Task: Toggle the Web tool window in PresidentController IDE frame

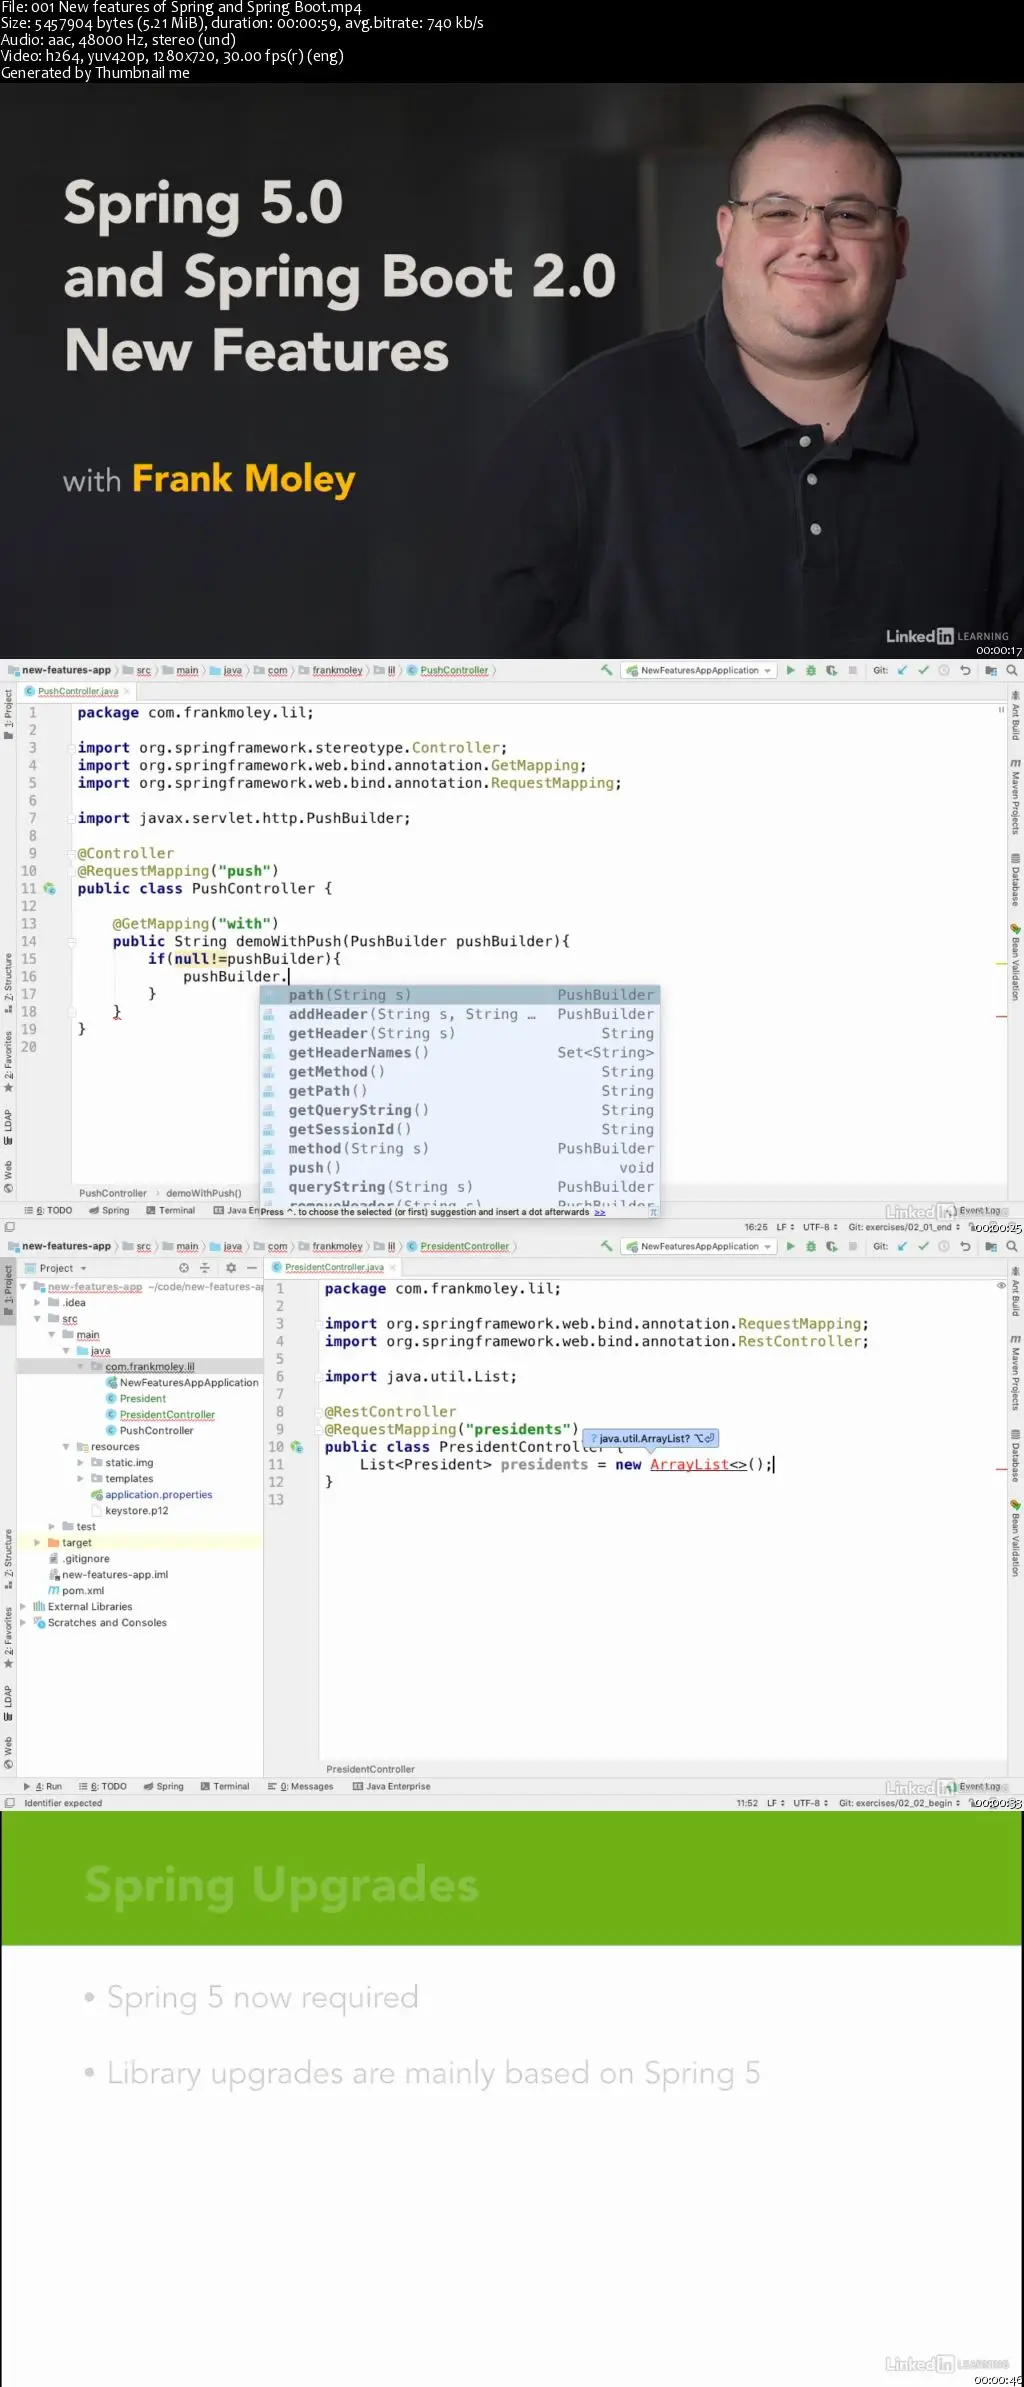Action: tap(8, 1753)
